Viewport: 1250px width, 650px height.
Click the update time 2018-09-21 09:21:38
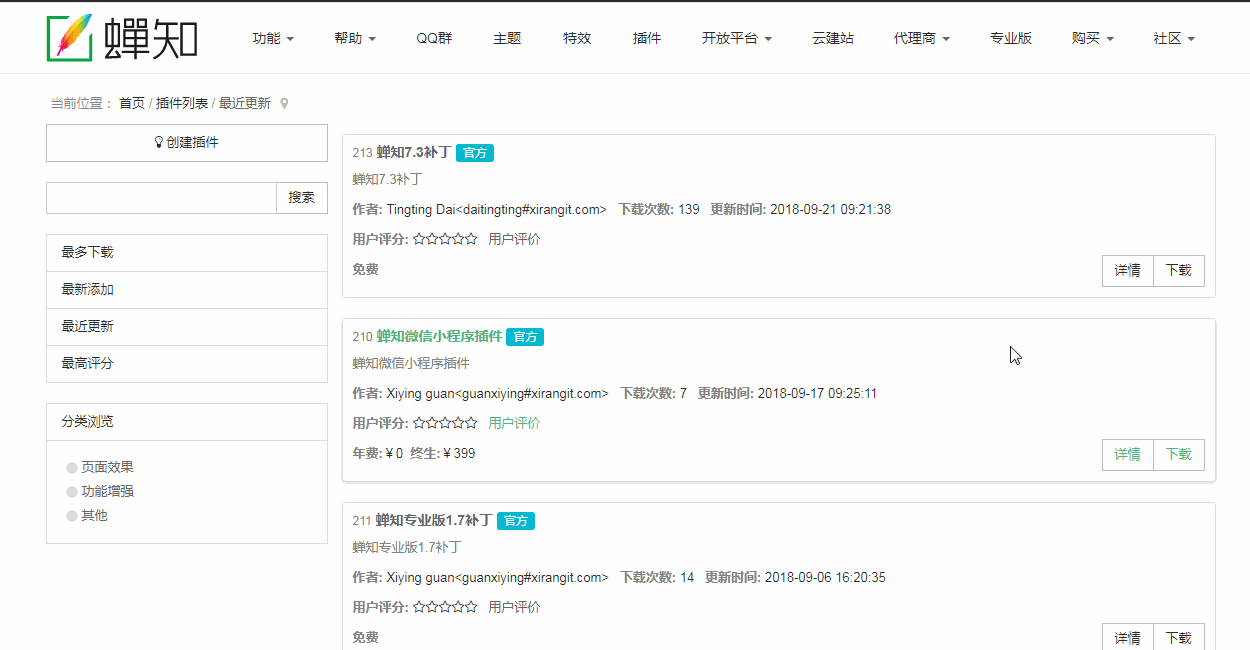click(830, 209)
